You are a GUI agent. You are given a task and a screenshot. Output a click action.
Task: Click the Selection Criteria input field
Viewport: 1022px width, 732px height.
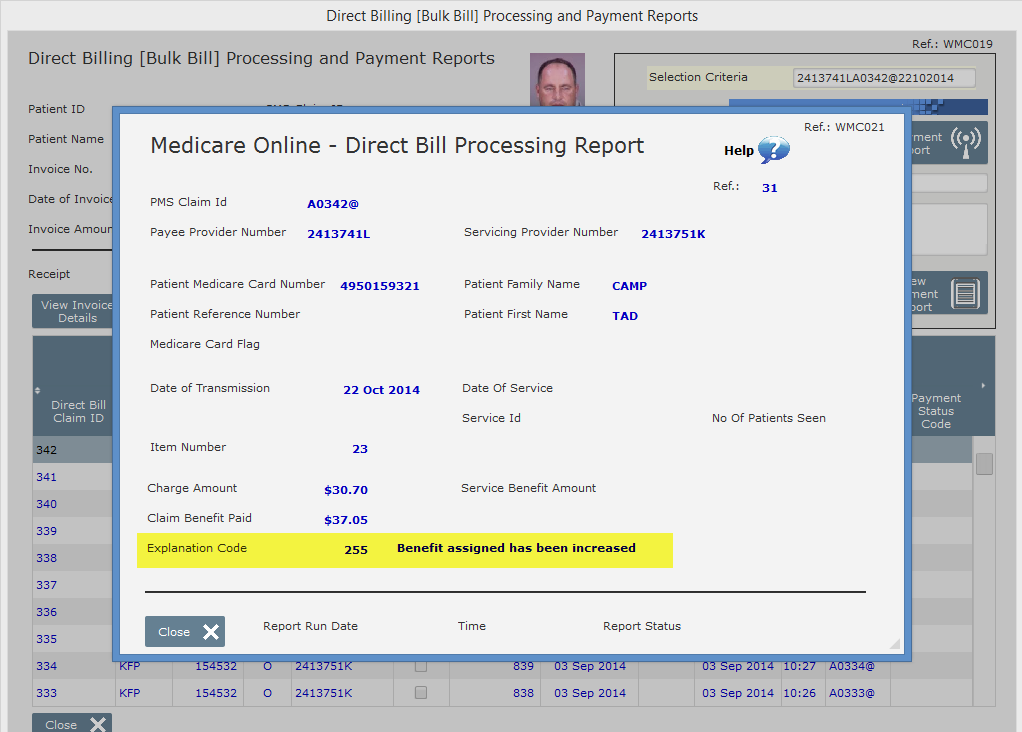pyautogui.click(x=884, y=78)
